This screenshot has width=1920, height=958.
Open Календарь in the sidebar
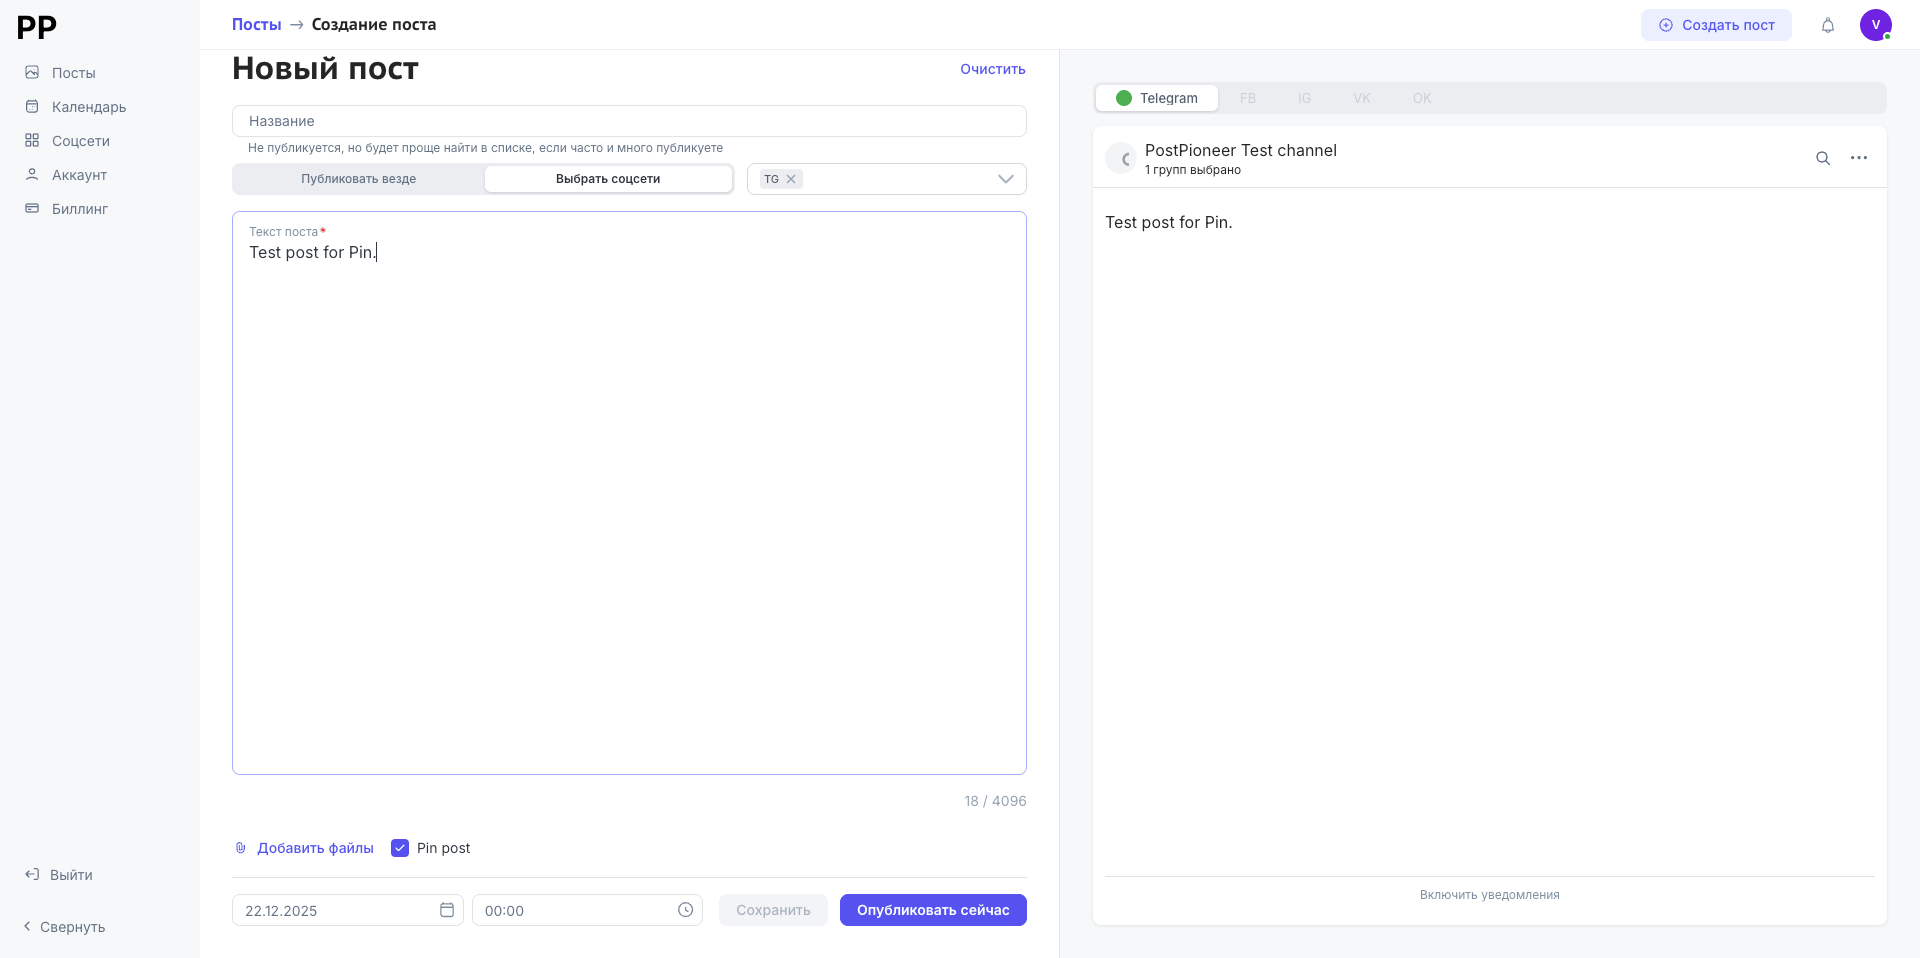[x=88, y=107]
